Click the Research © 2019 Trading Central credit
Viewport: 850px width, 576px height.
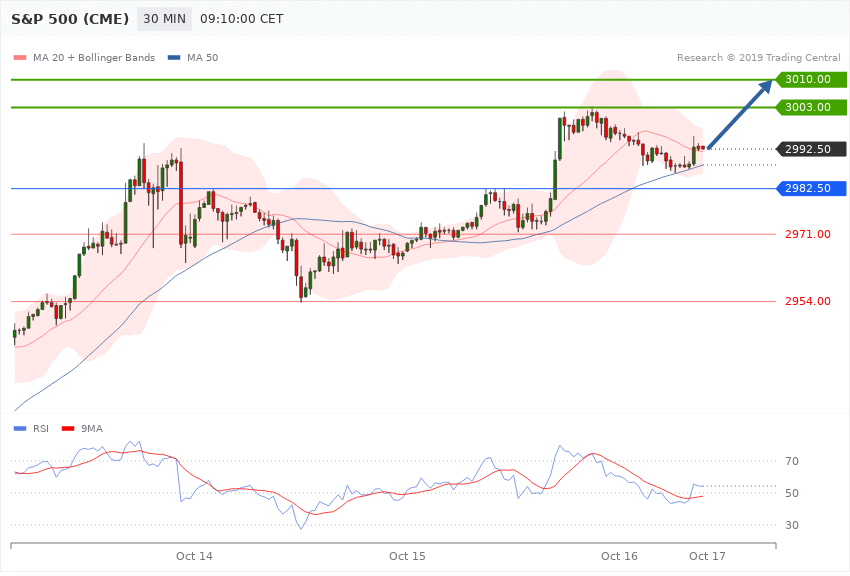(x=758, y=57)
